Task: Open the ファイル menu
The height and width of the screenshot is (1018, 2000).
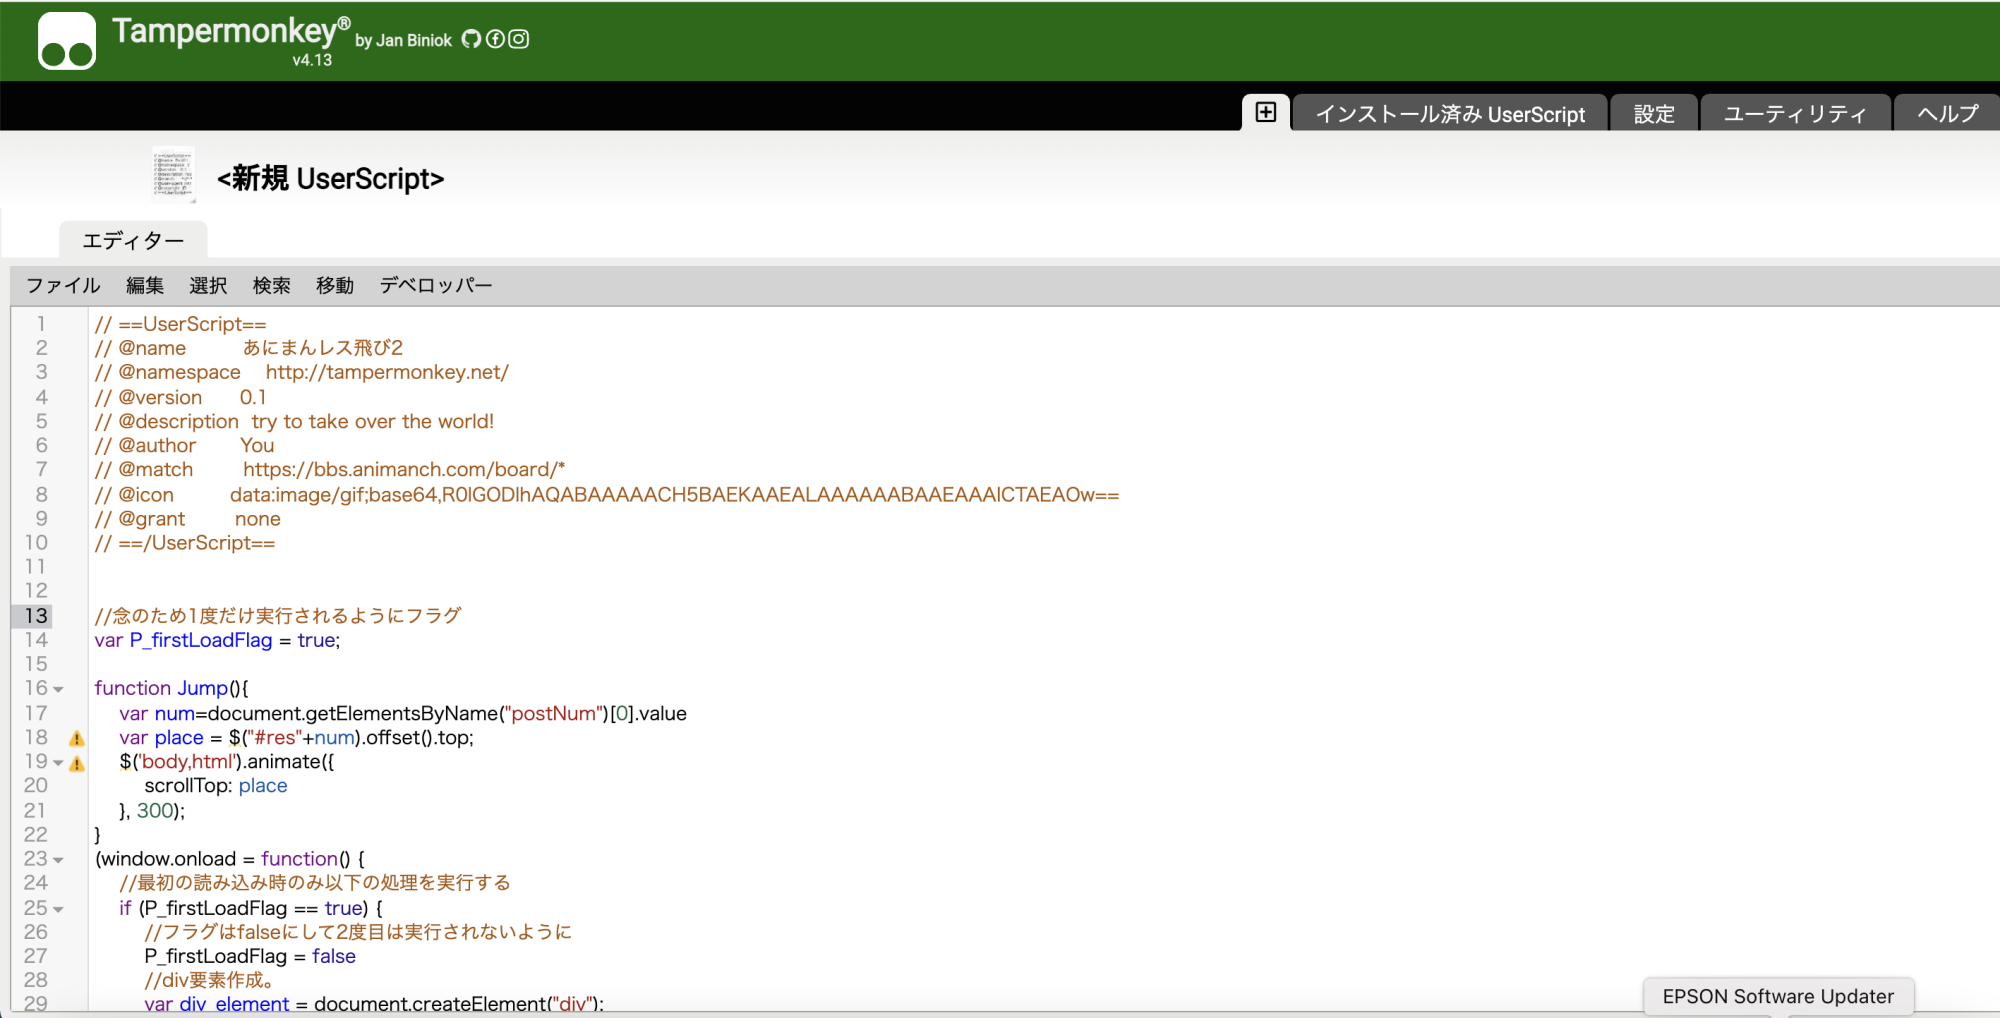Action: pos(63,286)
